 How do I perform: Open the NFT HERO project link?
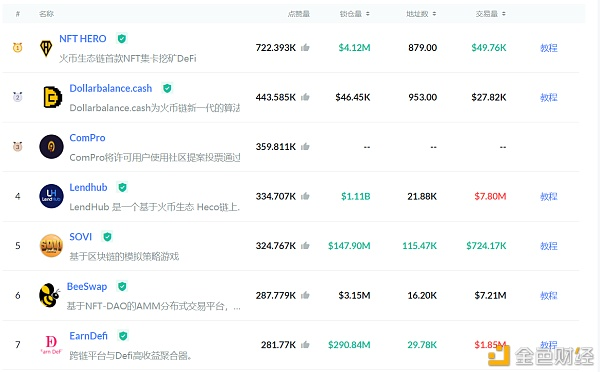point(83,39)
